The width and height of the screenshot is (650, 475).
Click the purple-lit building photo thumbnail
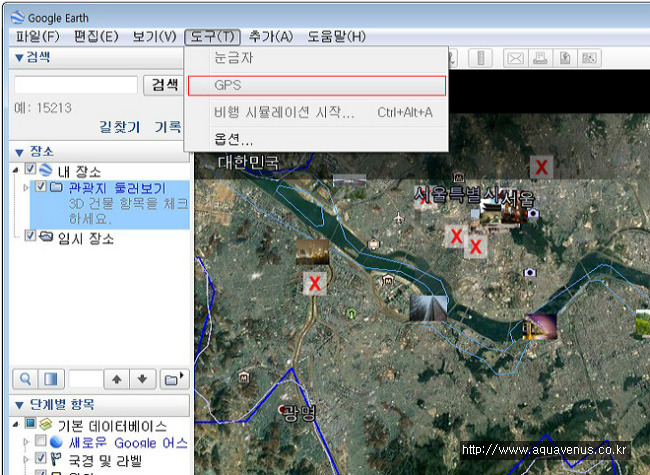point(539,327)
